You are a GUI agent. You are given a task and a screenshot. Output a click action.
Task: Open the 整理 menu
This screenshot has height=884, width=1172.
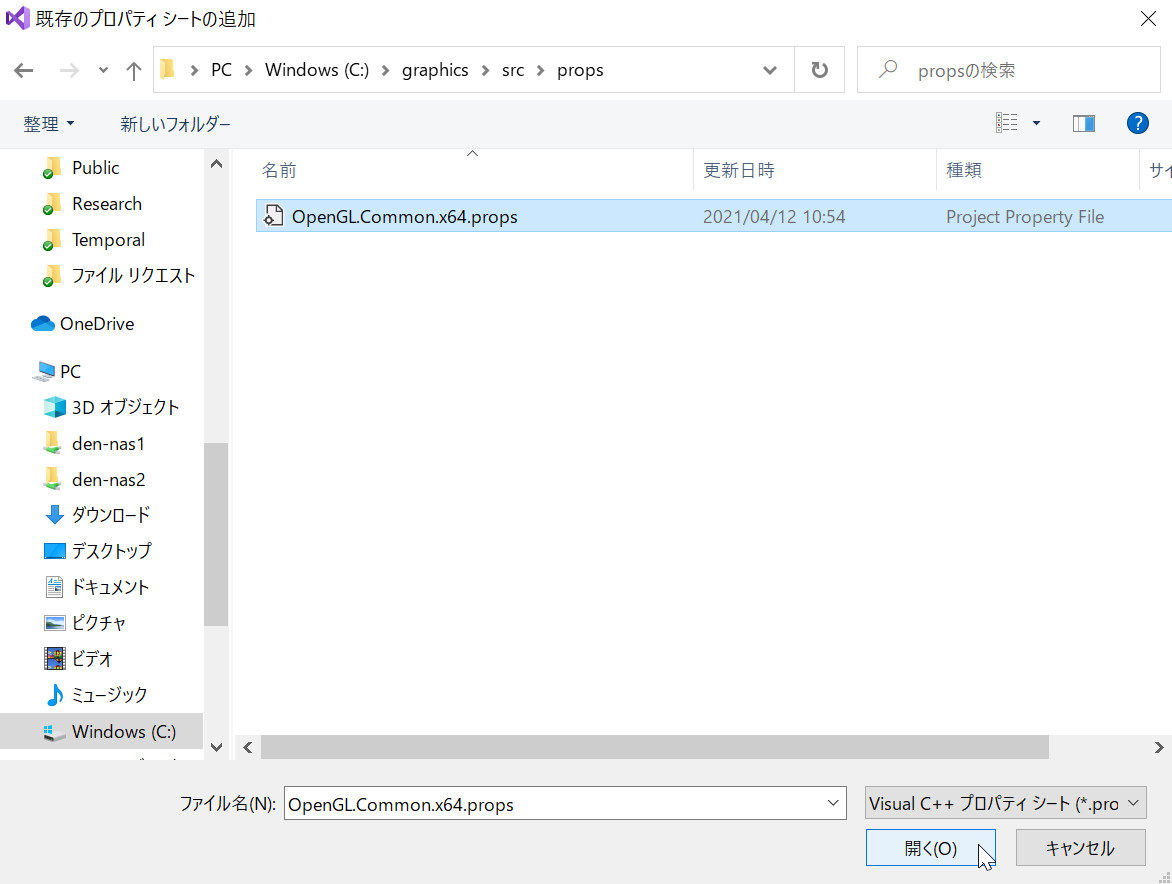[x=49, y=124]
